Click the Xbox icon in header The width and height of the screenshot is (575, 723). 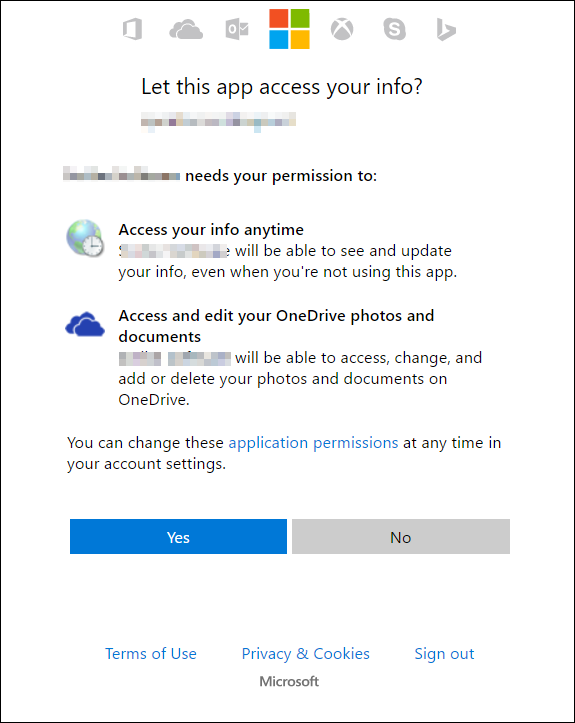(x=342, y=30)
